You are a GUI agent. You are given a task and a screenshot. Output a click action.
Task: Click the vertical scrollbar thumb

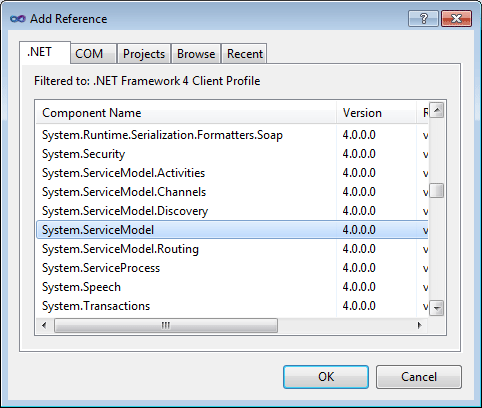point(437,191)
